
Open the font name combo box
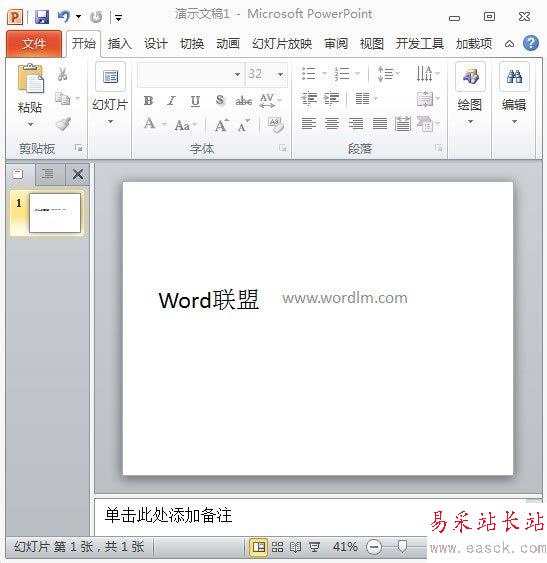[191, 74]
